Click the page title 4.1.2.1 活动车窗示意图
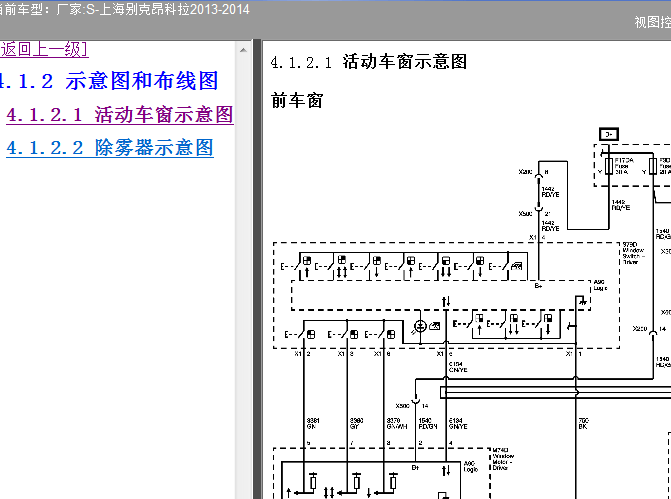Screen dimensions: 671x499 (x=368, y=62)
